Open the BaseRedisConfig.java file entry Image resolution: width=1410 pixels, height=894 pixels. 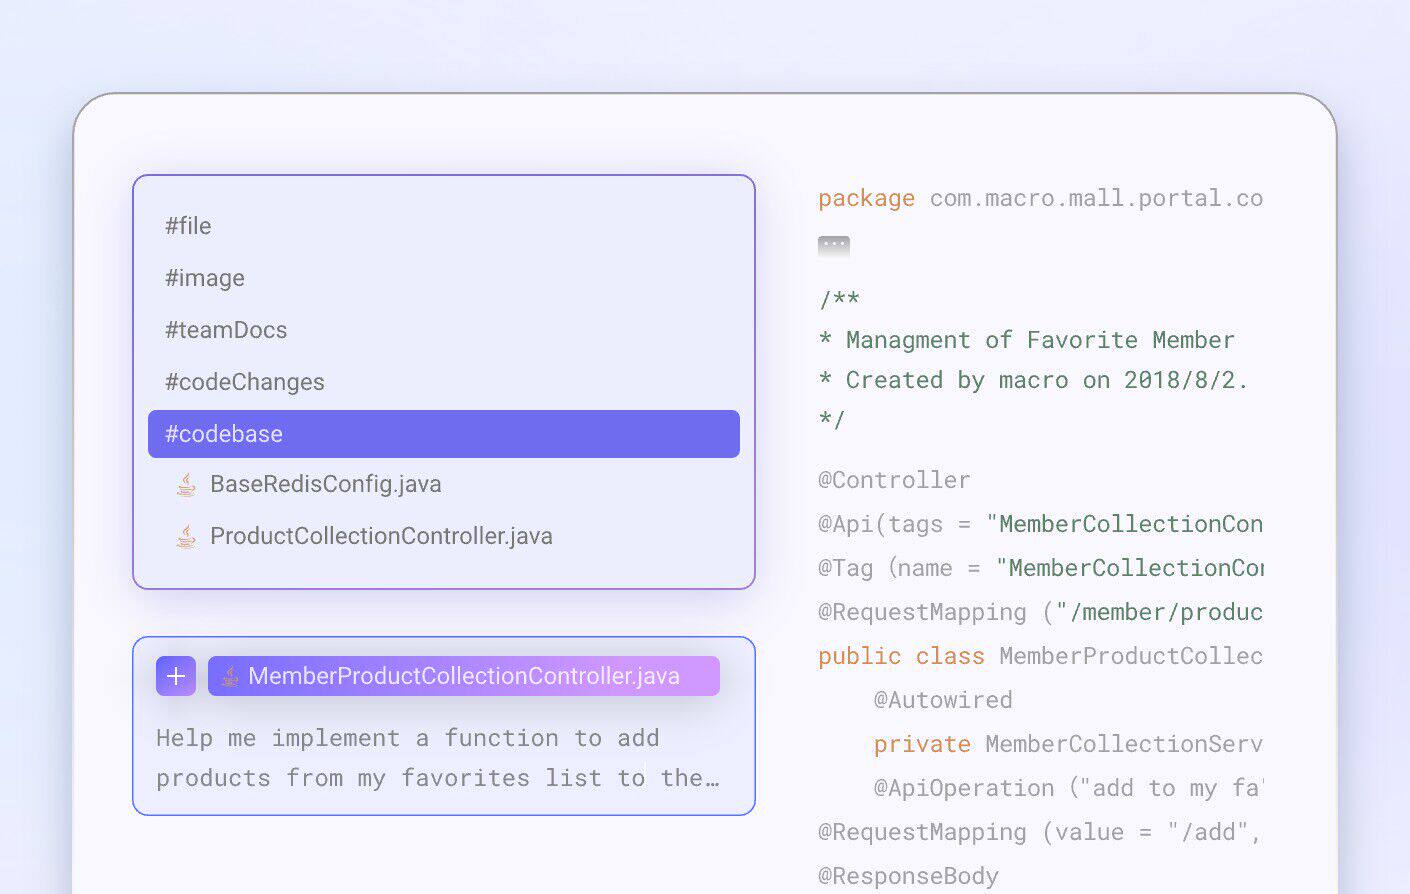326,484
